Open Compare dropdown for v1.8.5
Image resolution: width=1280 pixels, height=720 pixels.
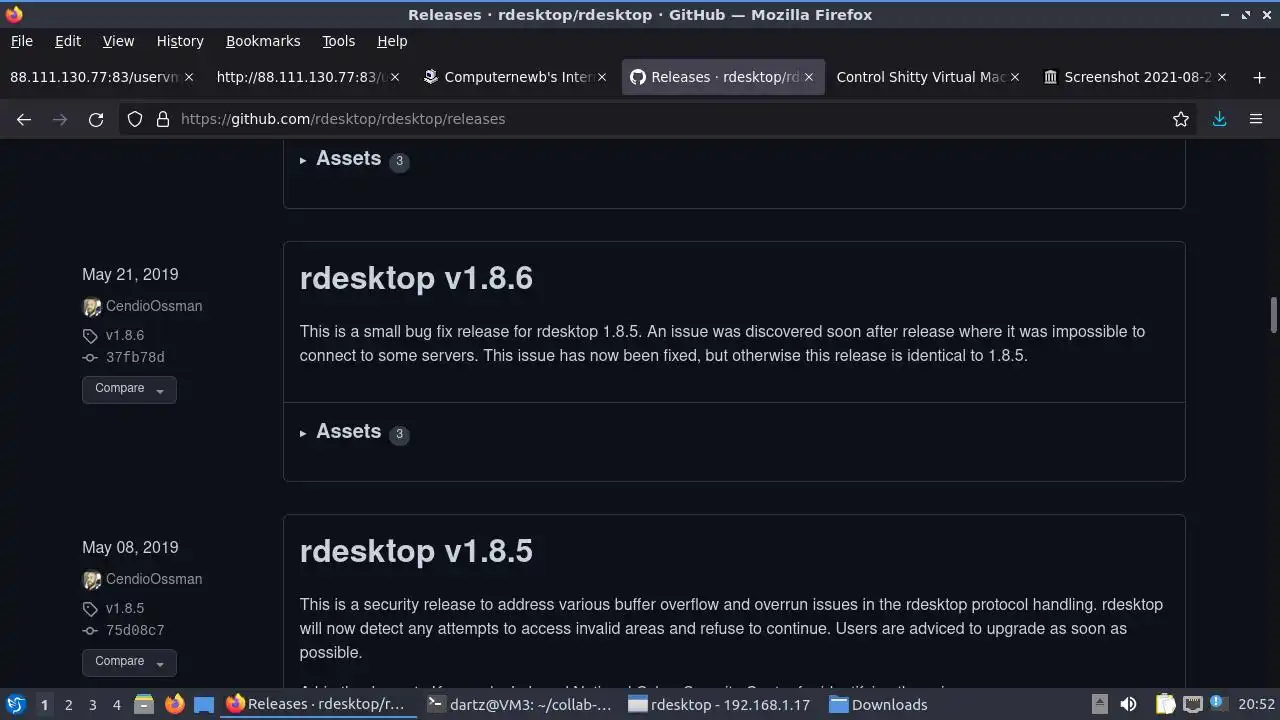pos(129,662)
